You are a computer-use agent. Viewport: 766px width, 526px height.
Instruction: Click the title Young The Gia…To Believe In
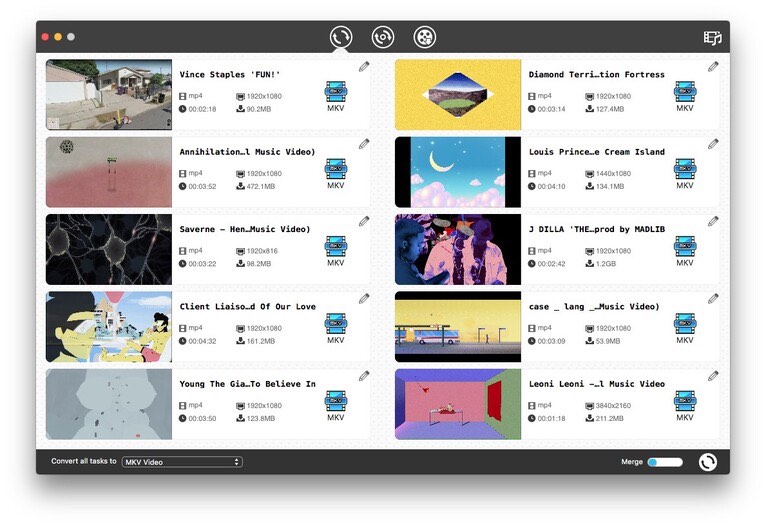click(247, 384)
